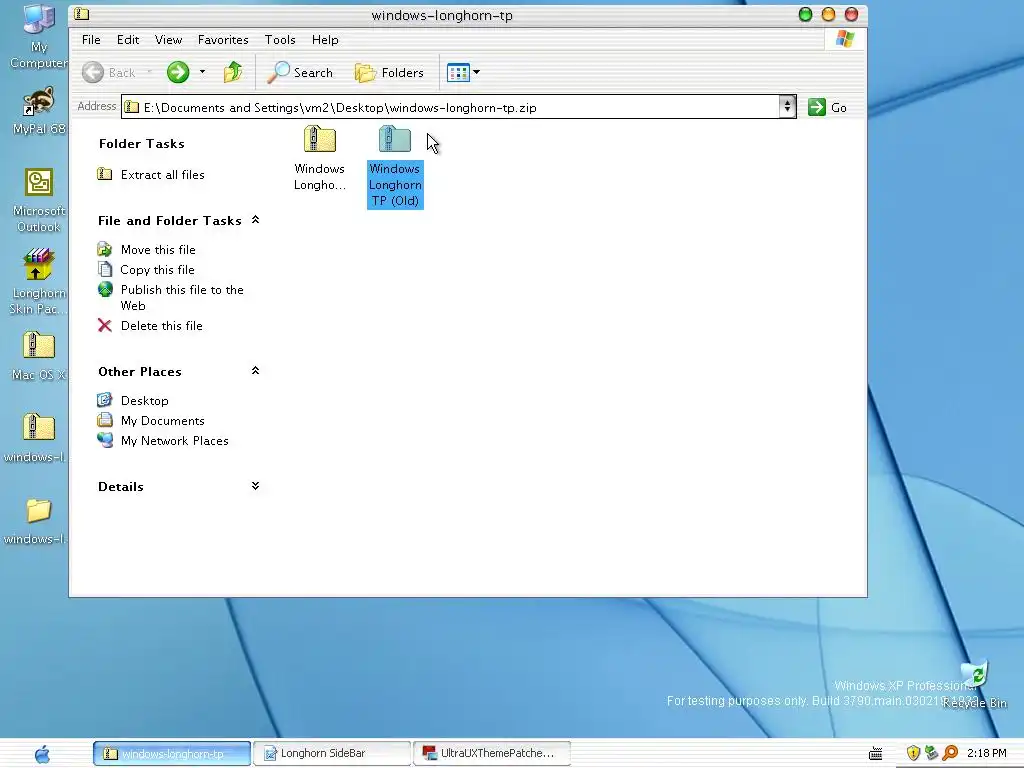
Task: Click the Publish to Web globe icon
Action: (x=104, y=289)
